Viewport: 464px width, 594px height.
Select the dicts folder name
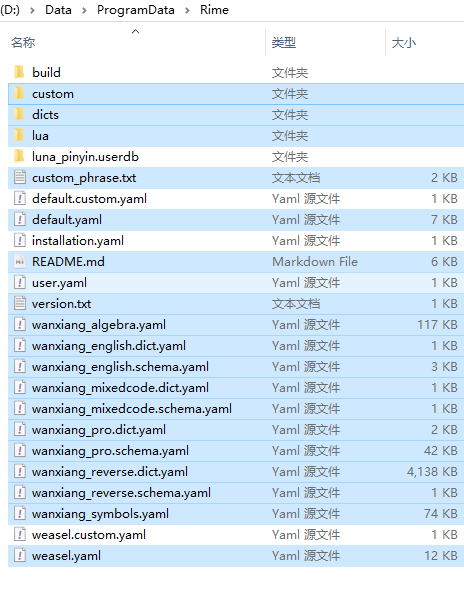pyautogui.click(x=45, y=114)
